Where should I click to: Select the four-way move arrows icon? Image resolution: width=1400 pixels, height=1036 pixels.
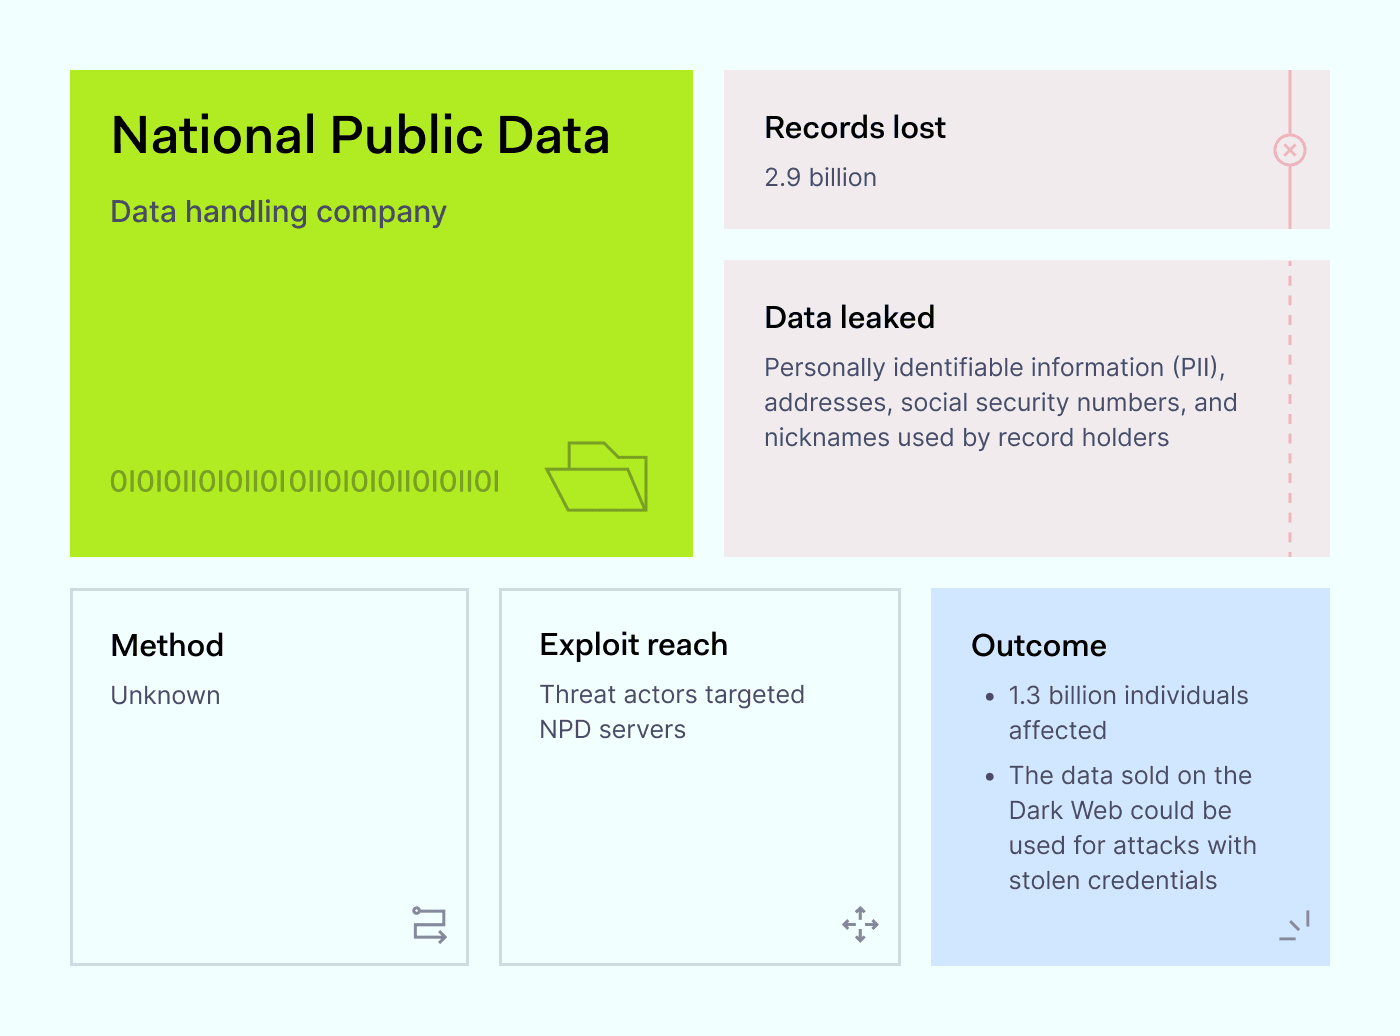click(859, 925)
